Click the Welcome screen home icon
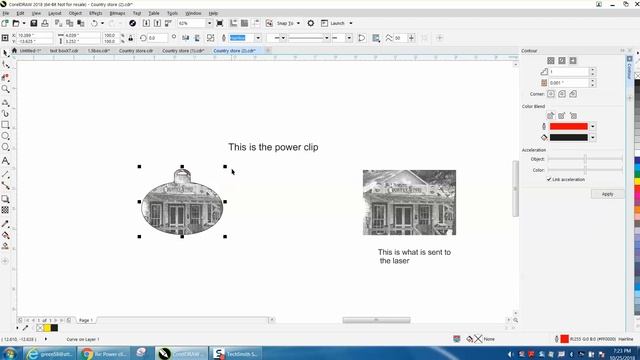Viewport: 640px width, 360px height. coord(14,51)
